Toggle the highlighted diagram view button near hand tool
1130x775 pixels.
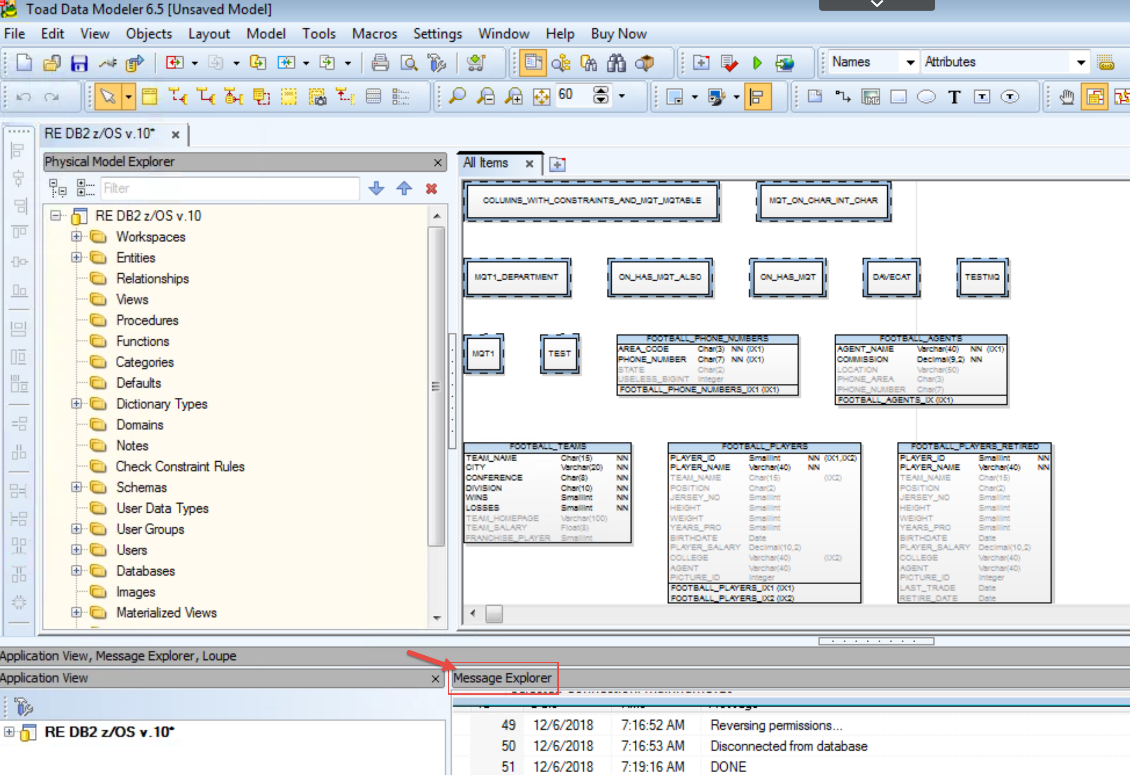pos(1095,97)
